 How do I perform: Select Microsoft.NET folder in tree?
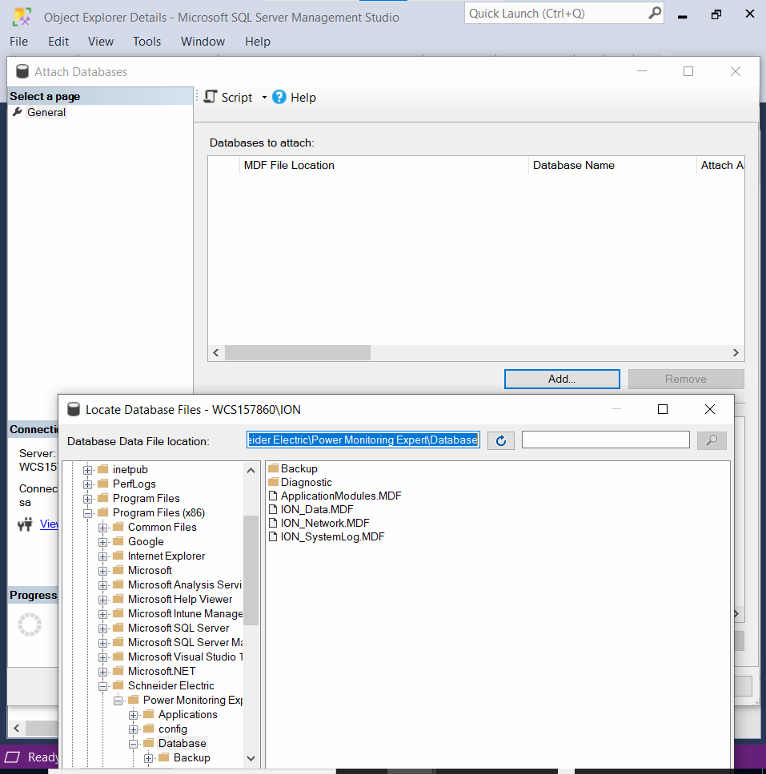pos(161,671)
